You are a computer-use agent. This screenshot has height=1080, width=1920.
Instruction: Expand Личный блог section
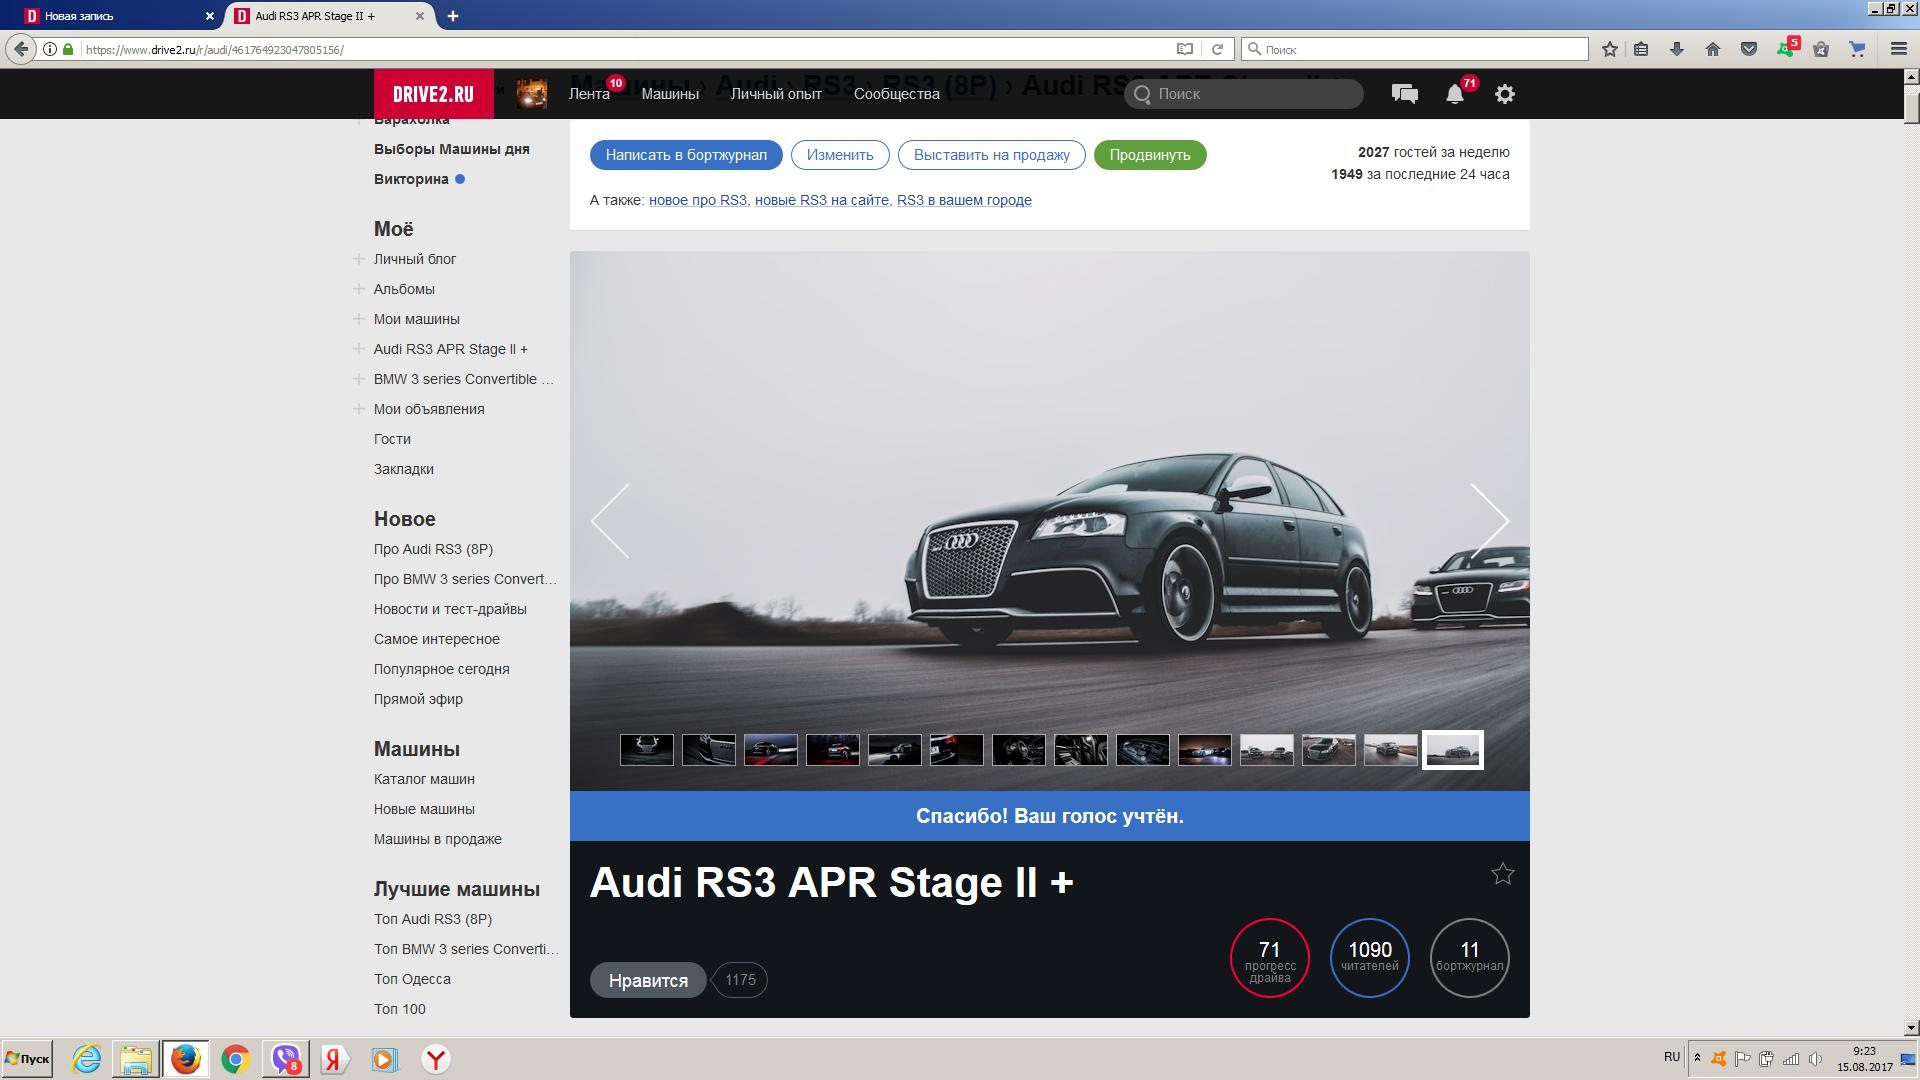point(359,259)
